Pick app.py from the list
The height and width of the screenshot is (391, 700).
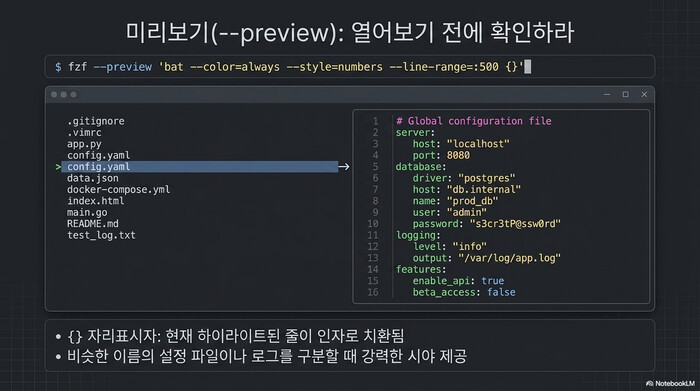click(x=84, y=144)
